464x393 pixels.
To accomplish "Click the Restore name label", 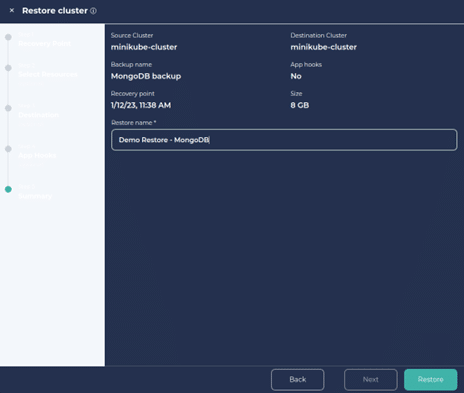I will coord(133,123).
